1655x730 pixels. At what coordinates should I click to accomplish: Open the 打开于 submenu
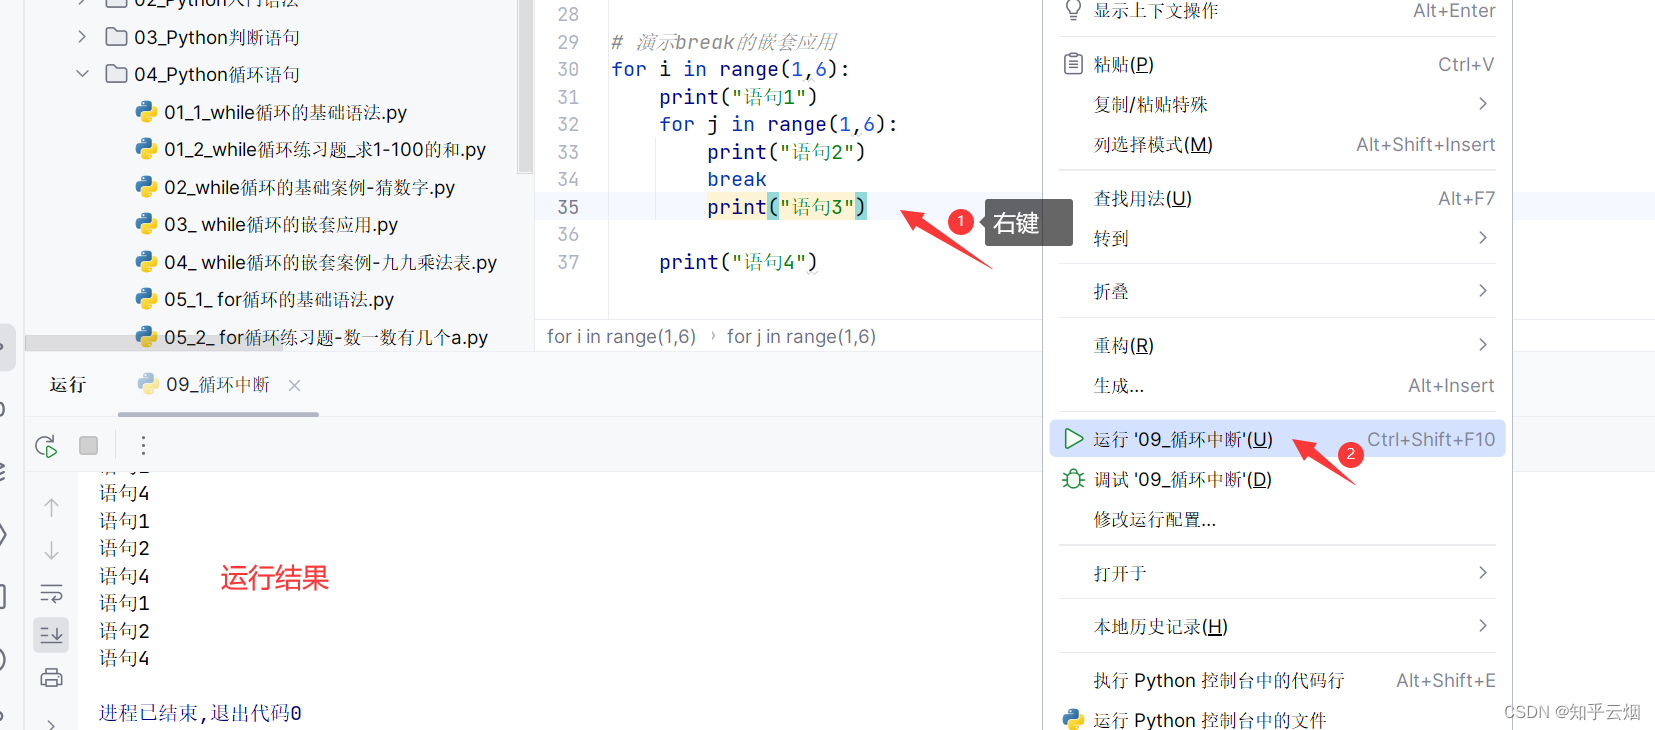point(1277,573)
